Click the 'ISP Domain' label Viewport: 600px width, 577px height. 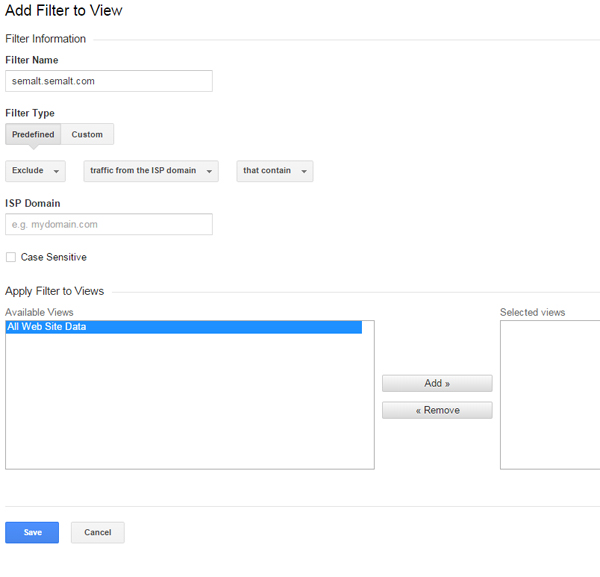33,204
